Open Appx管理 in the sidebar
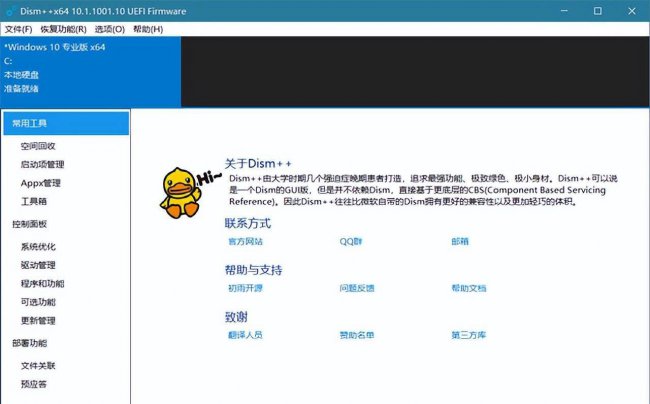Screen dimensions: 650x404 tap(41, 183)
